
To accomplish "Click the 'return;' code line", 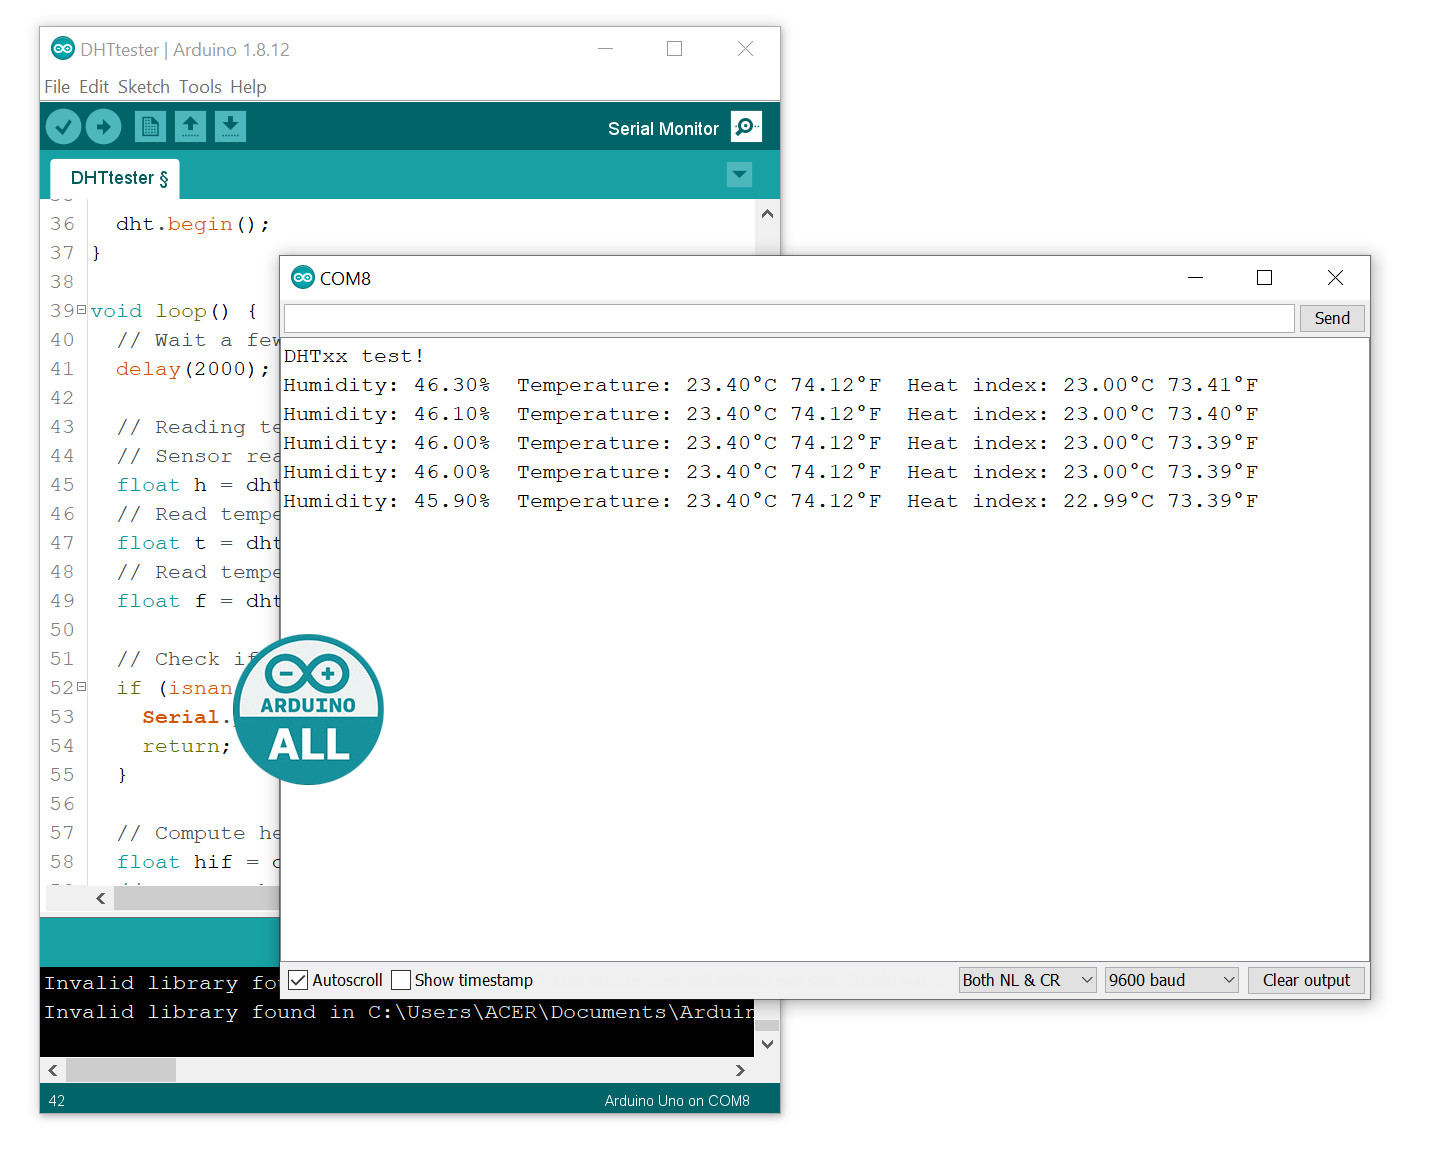I will (x=186, y=746).
